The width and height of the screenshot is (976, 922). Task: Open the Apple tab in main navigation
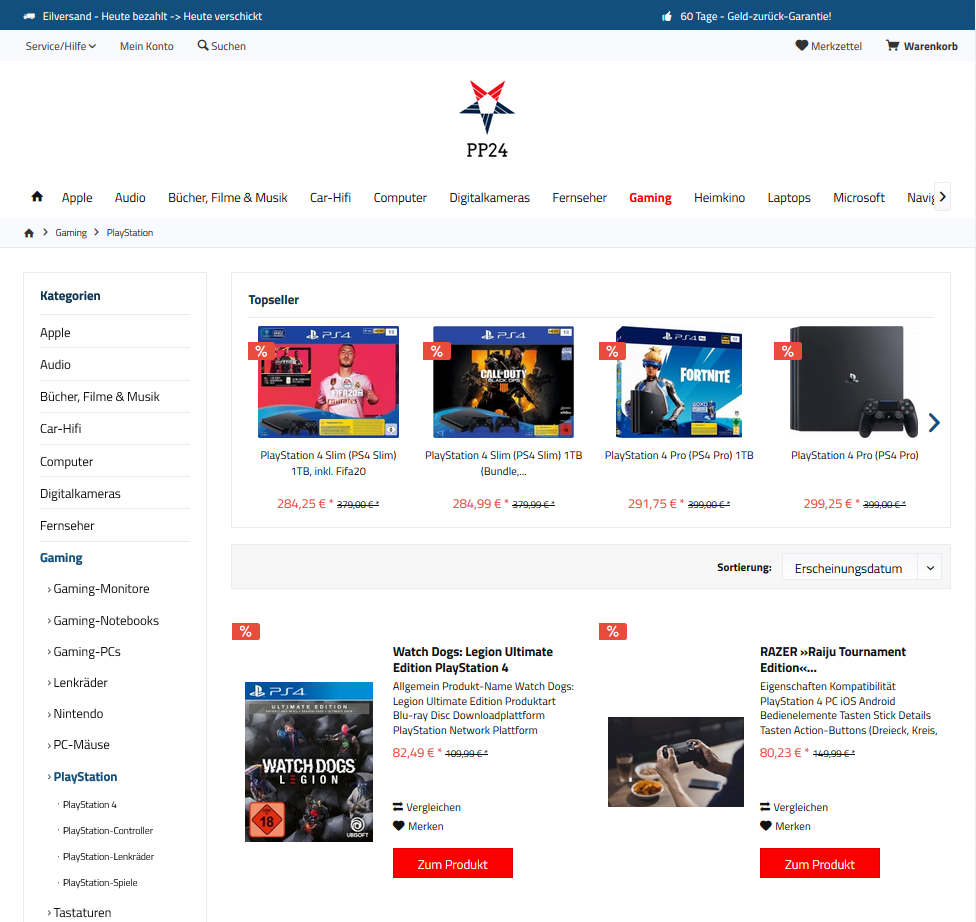pos(77,197)
